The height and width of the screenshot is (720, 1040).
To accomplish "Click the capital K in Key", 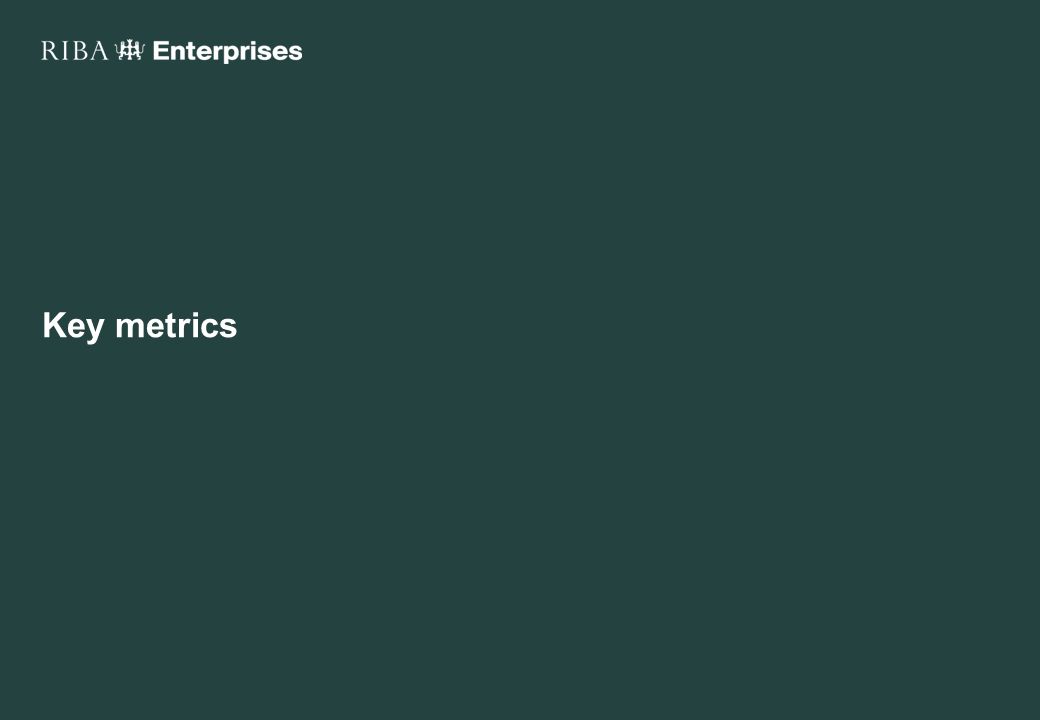I will 55,324.
